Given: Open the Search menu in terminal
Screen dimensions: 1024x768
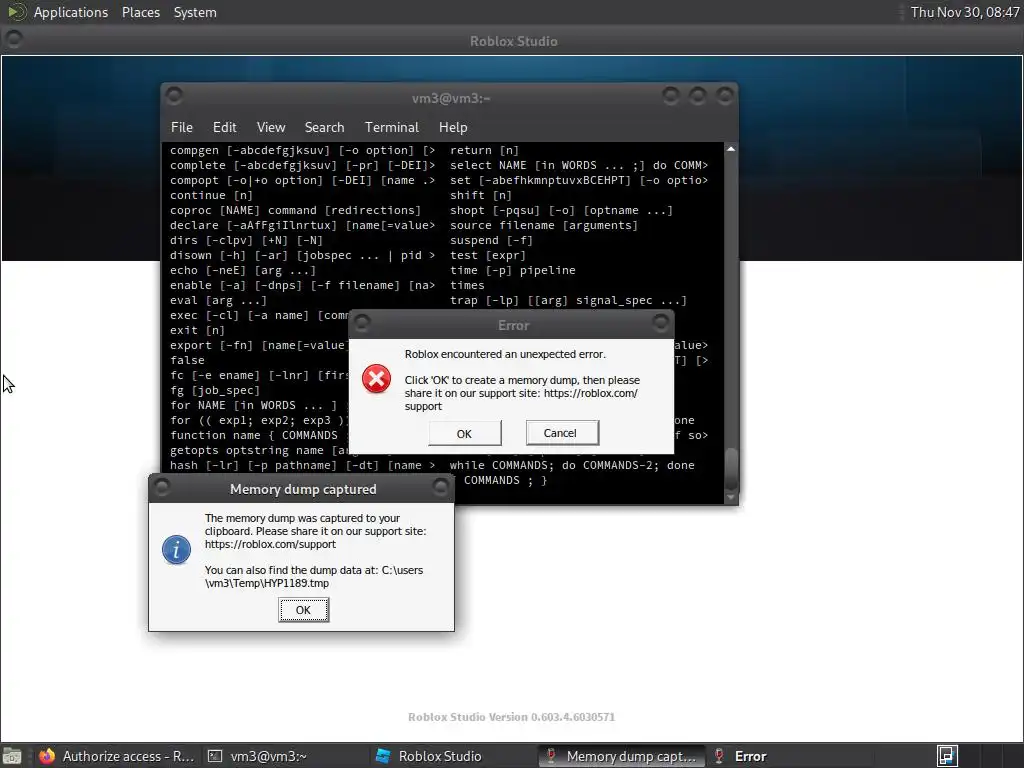Looking at the screenshot, I should click(324, 127).
